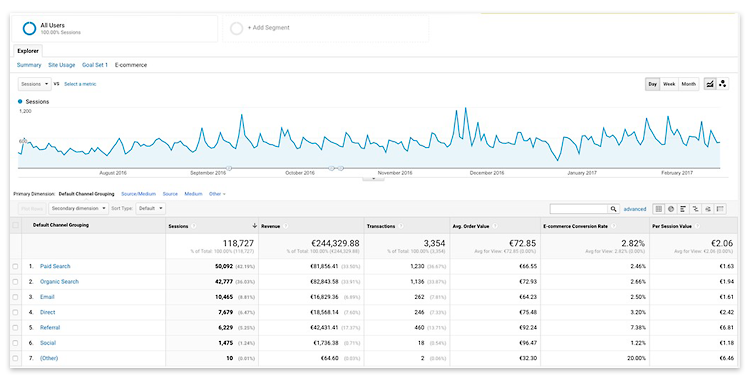Screen dimensions: 750x378
Task: Click the Sessions column help icon
Action: click(194, 226)
